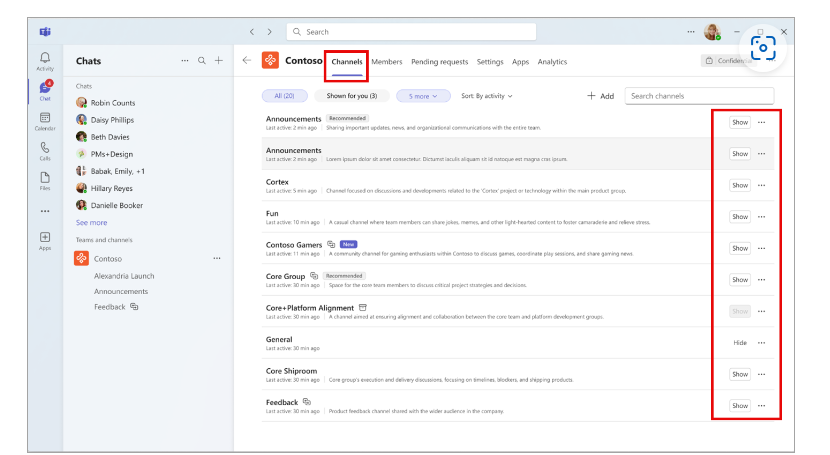The width and height of the screenshot is (830, 455).
Task: Click the Search channels field
Action: point(699,96)
